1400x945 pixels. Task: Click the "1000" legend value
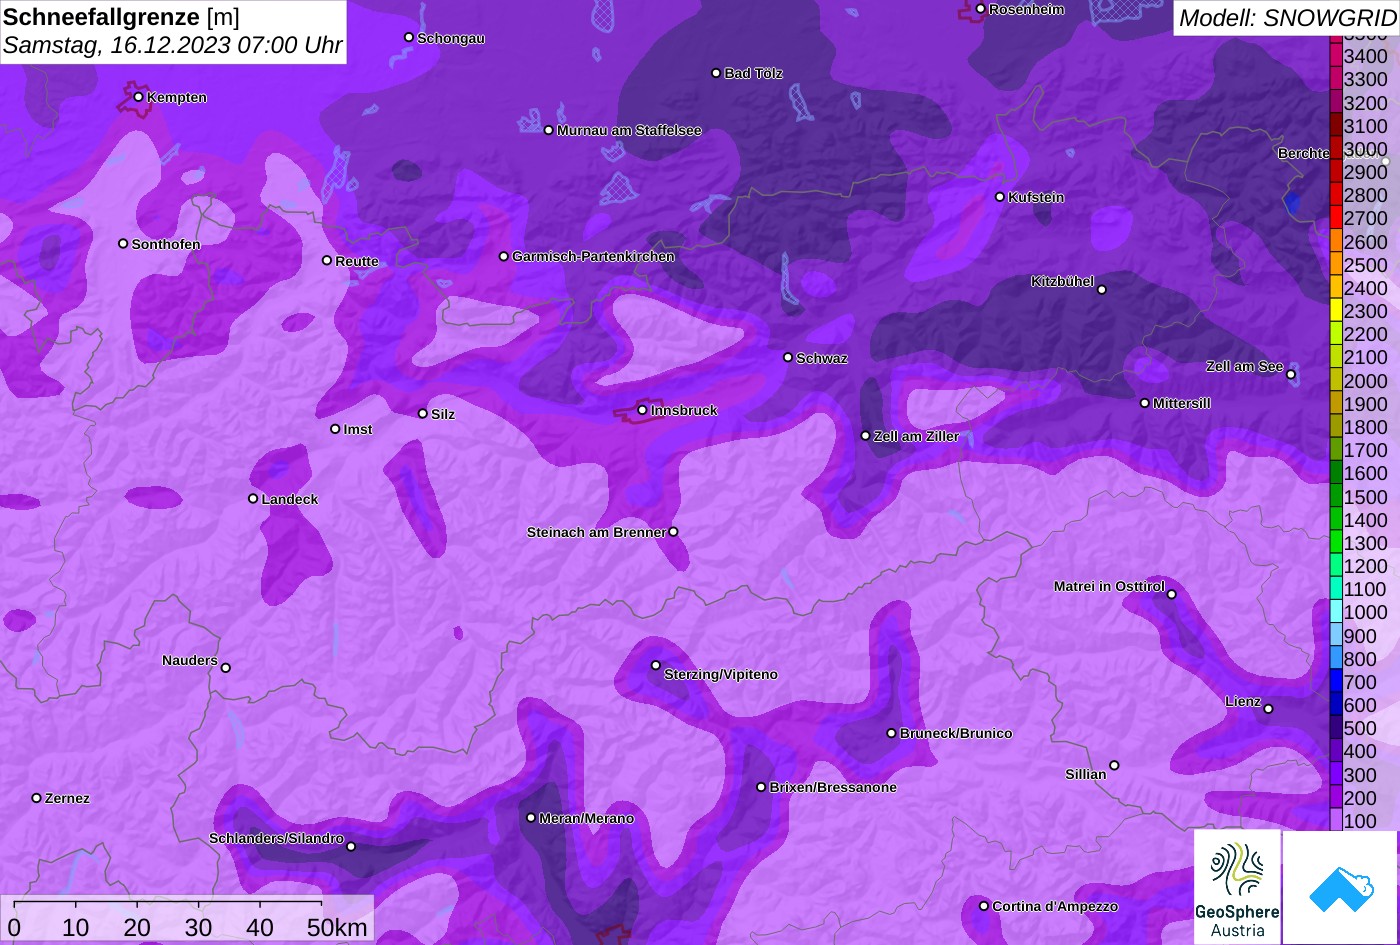pos(1365,613)
